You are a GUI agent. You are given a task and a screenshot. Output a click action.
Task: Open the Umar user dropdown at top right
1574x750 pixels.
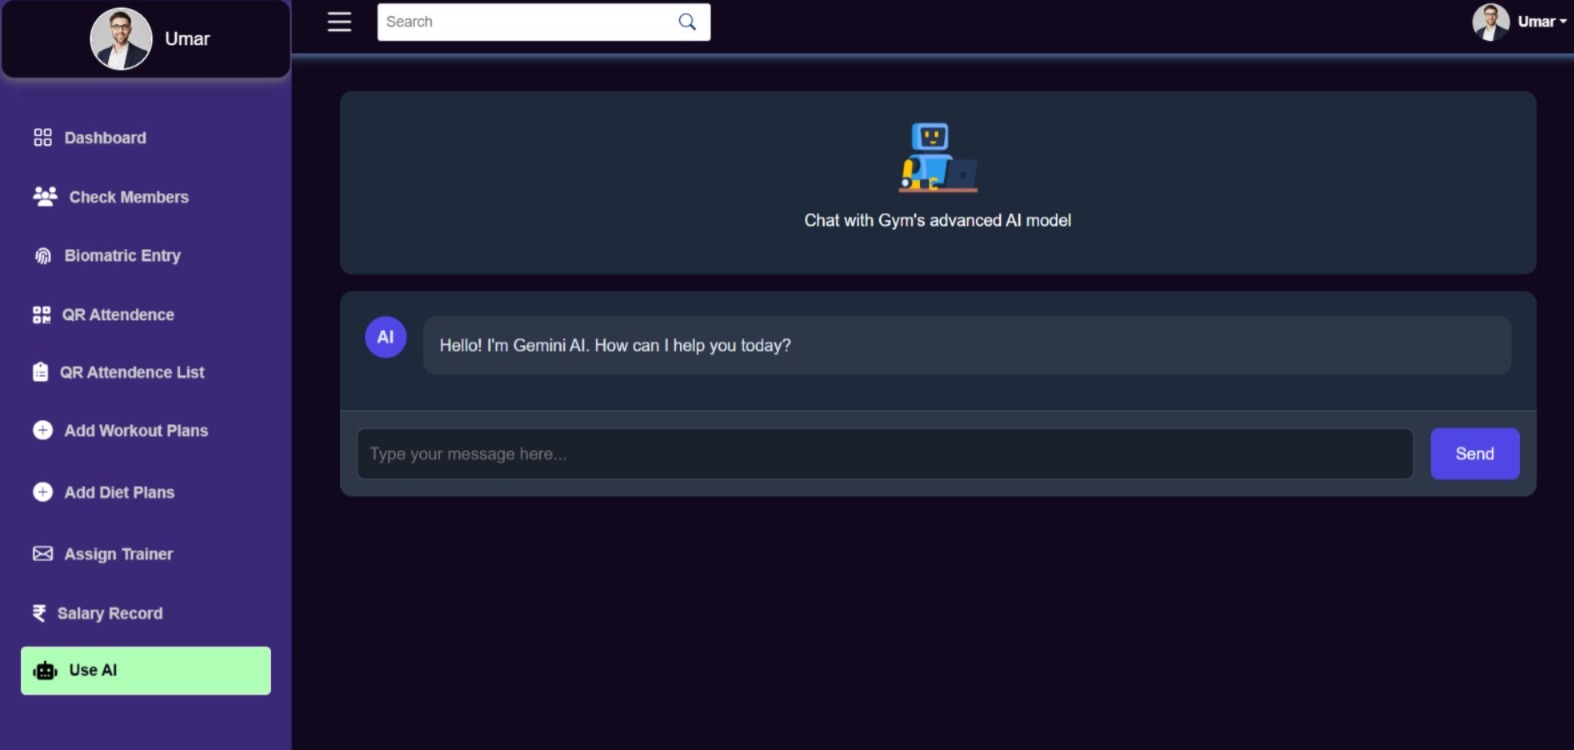pyautogui.click(x=1520, y=22)
